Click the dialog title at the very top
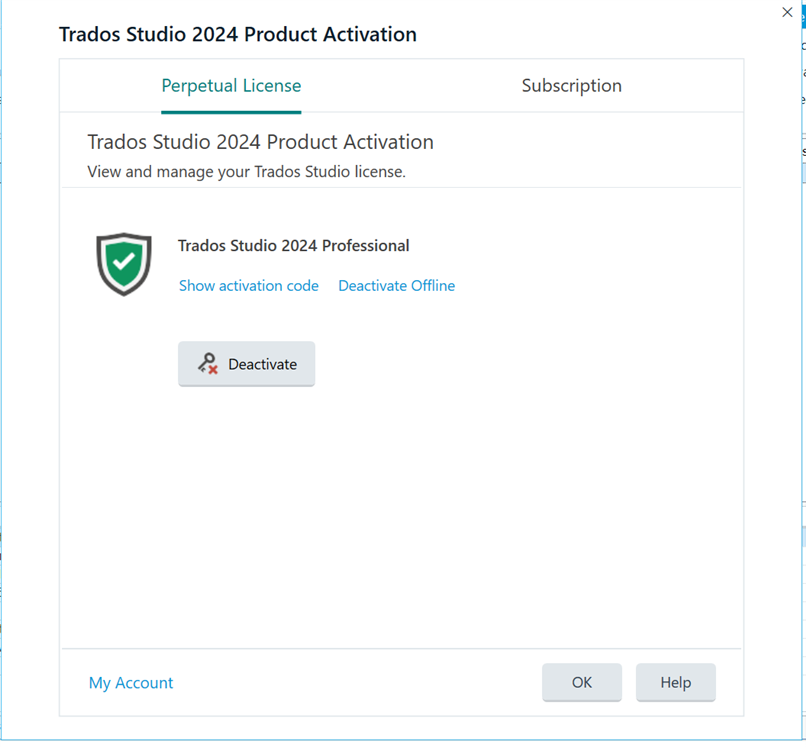The image size is (806, 747). click(x=238, y=34)
